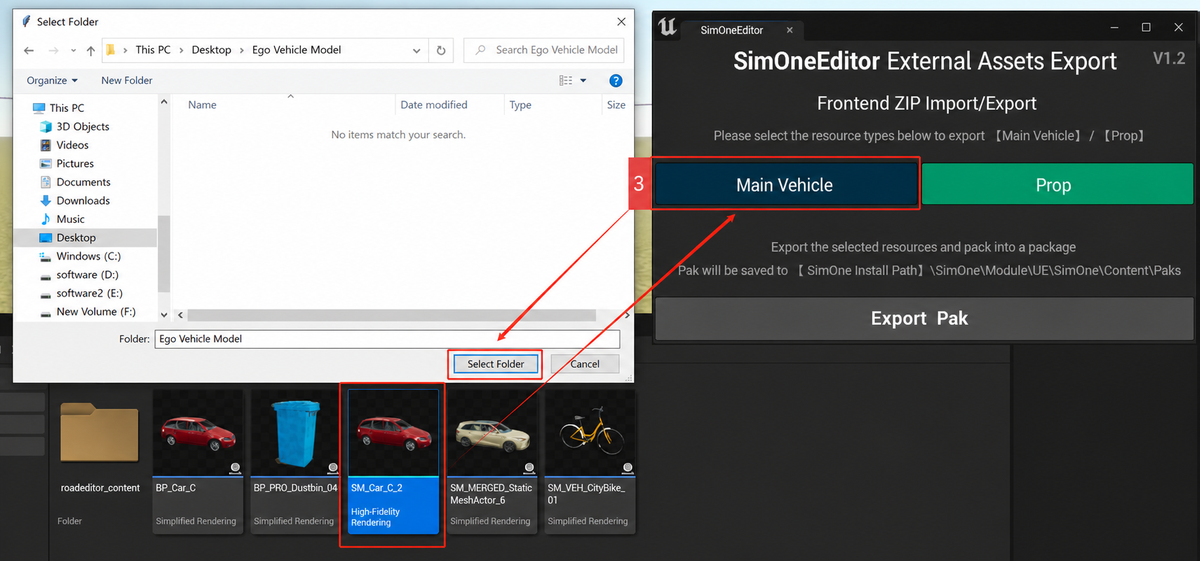1200x561 pixels.
Task: Click This PC in address breadcrumb
Action: tap(153, 50)
